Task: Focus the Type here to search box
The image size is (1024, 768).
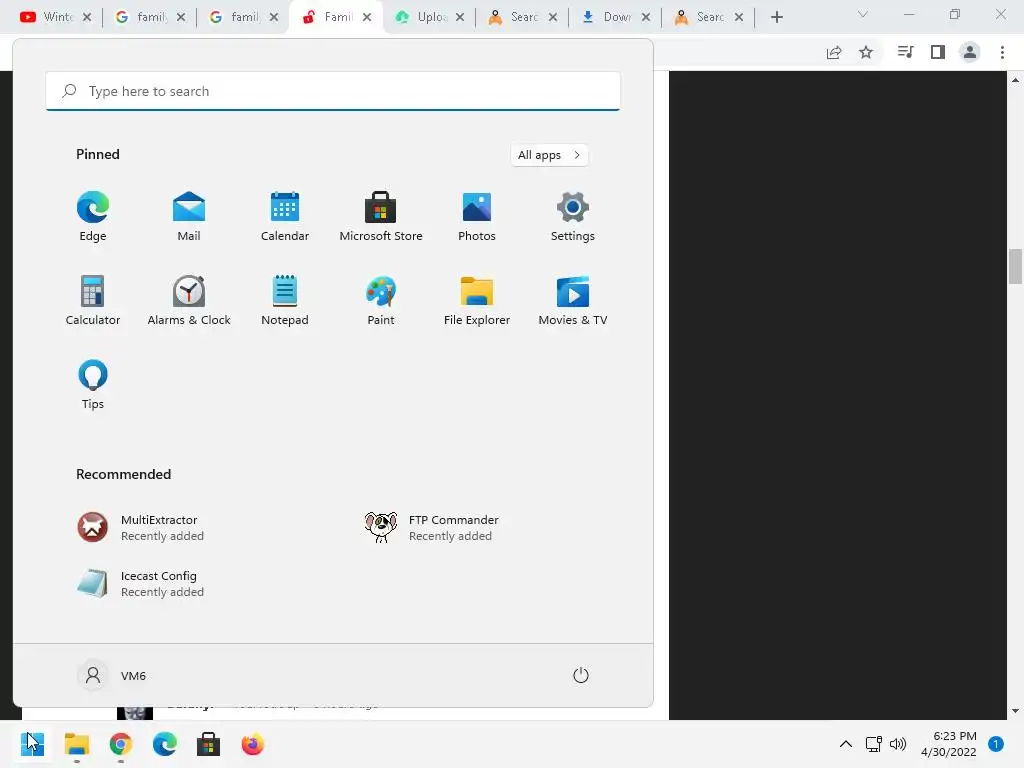Action: pos(333,91)
